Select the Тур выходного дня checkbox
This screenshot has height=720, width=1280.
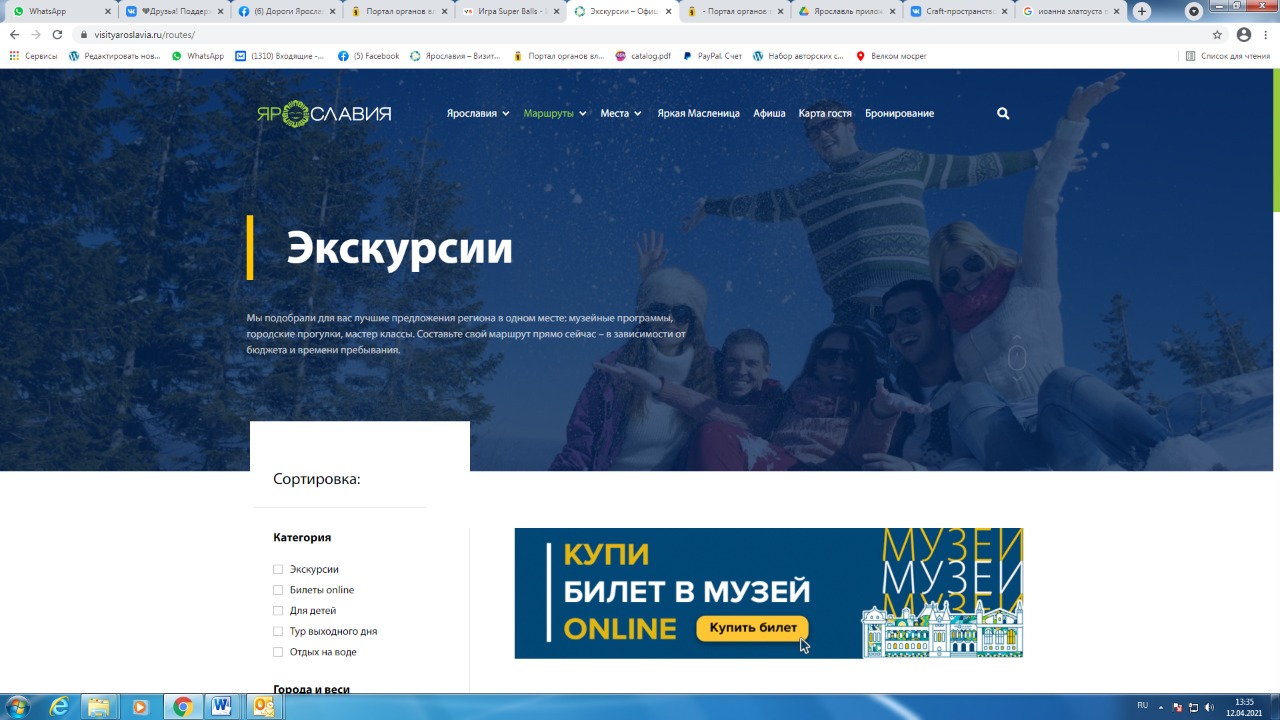pos(278,632)
